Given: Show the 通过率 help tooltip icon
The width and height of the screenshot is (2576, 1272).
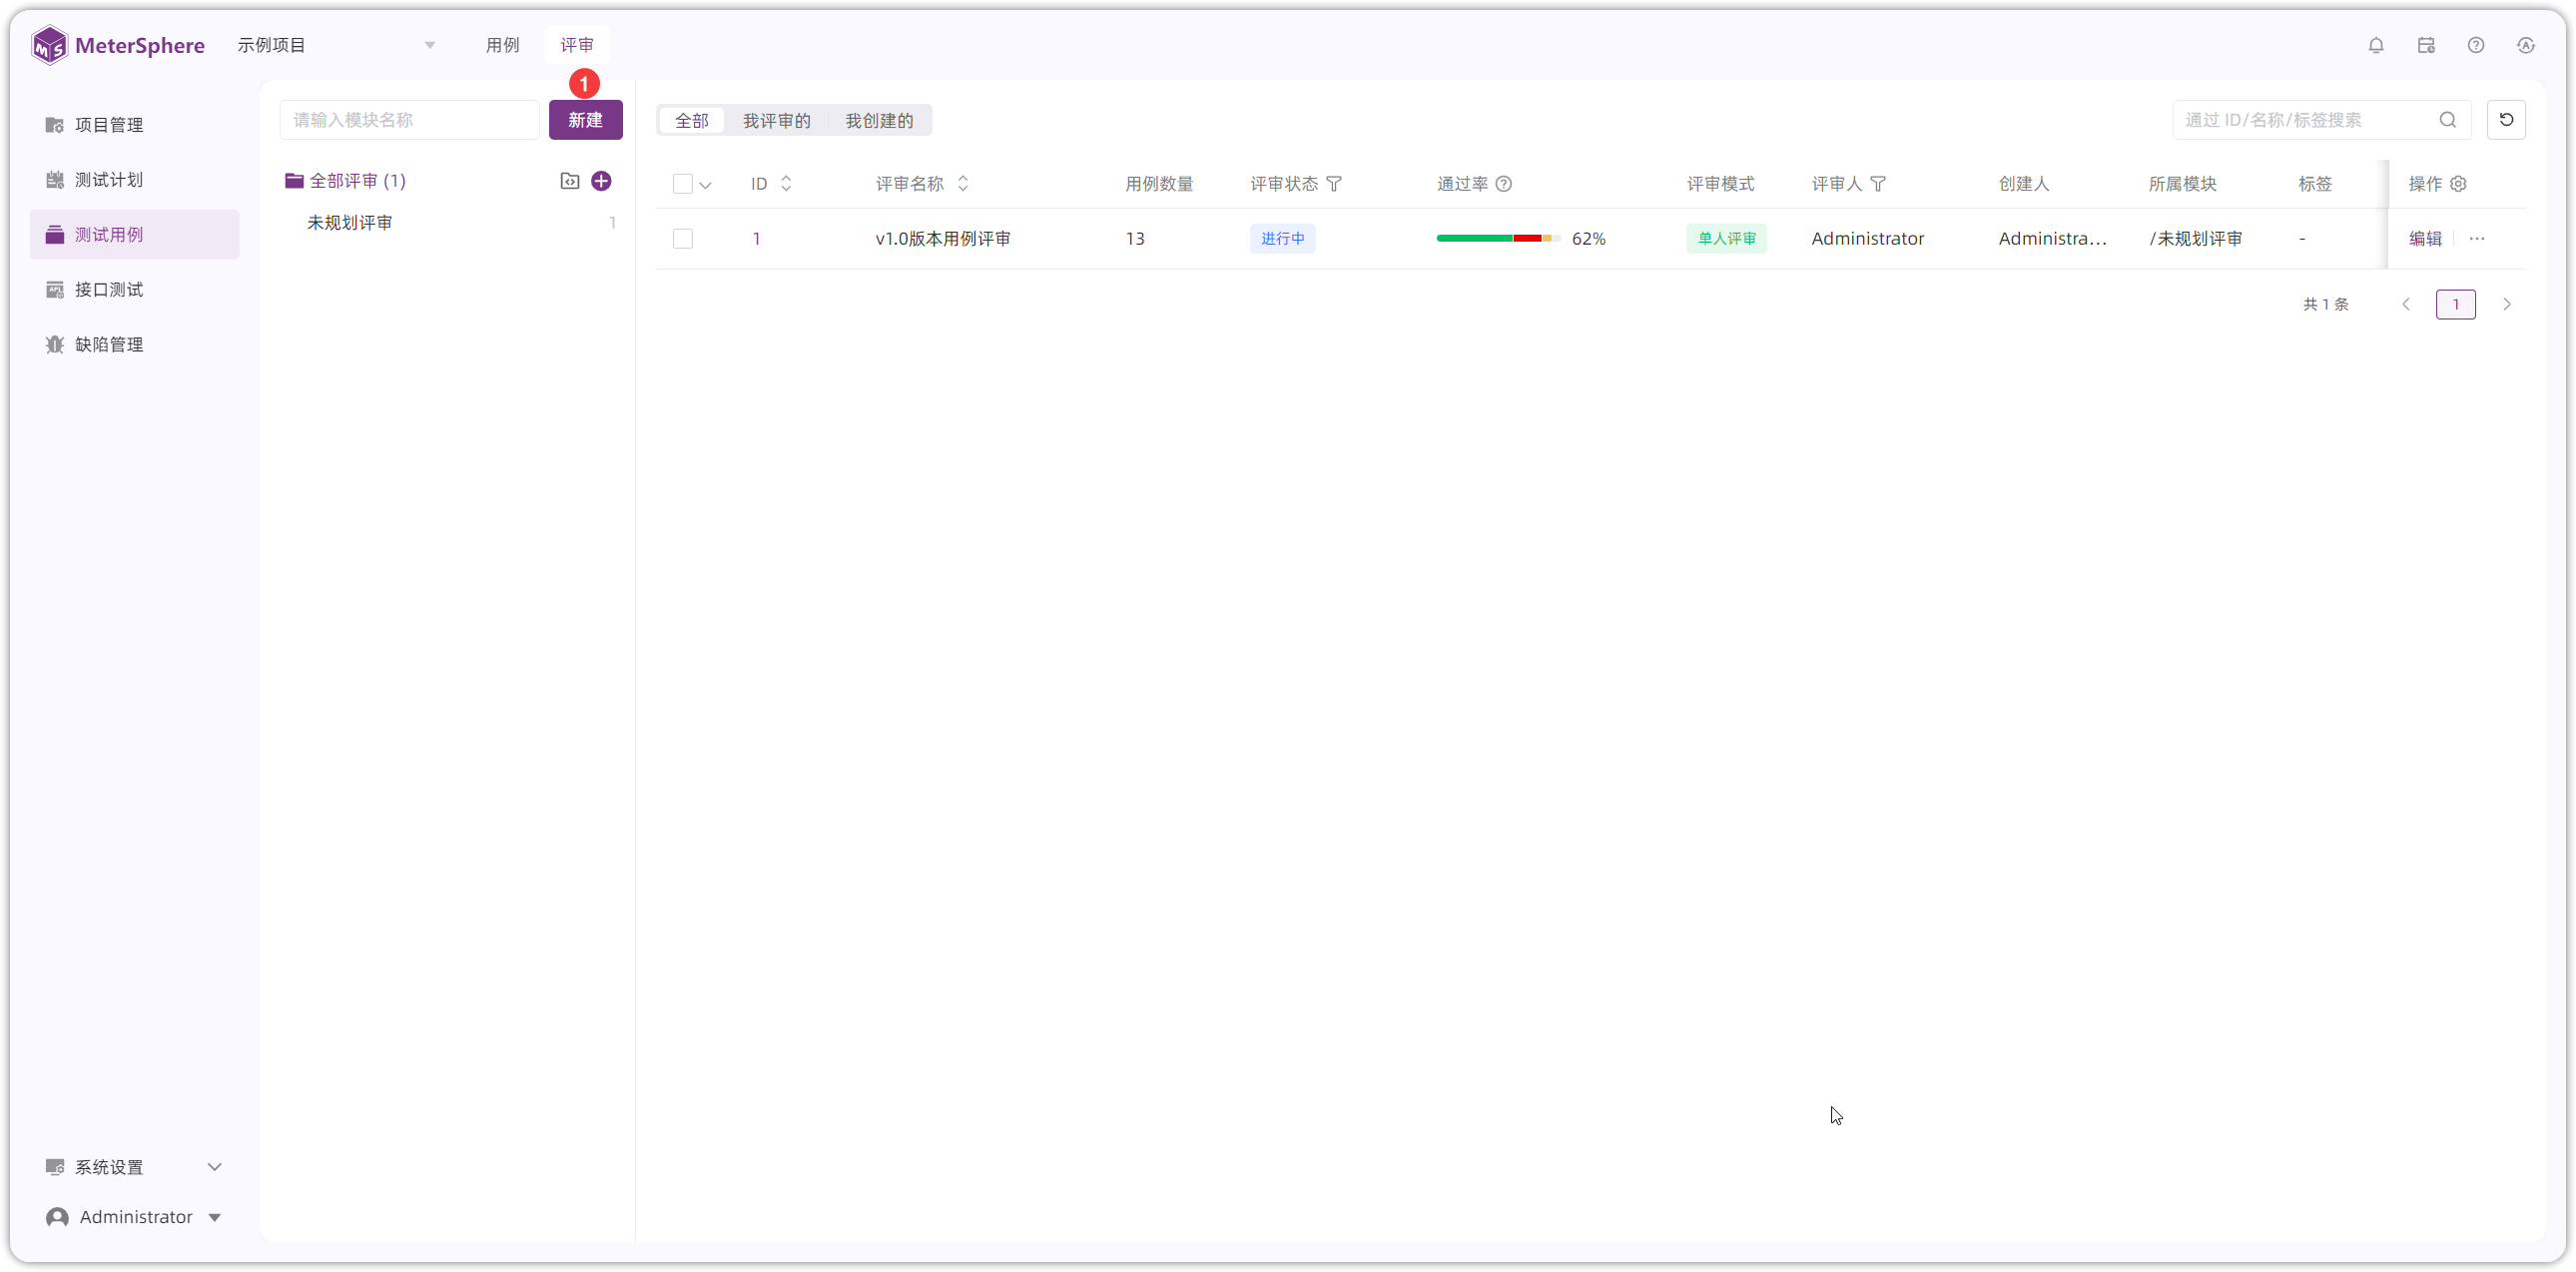Looking at the screenshot, I should pyautogui.click(x=1503, y=184).
